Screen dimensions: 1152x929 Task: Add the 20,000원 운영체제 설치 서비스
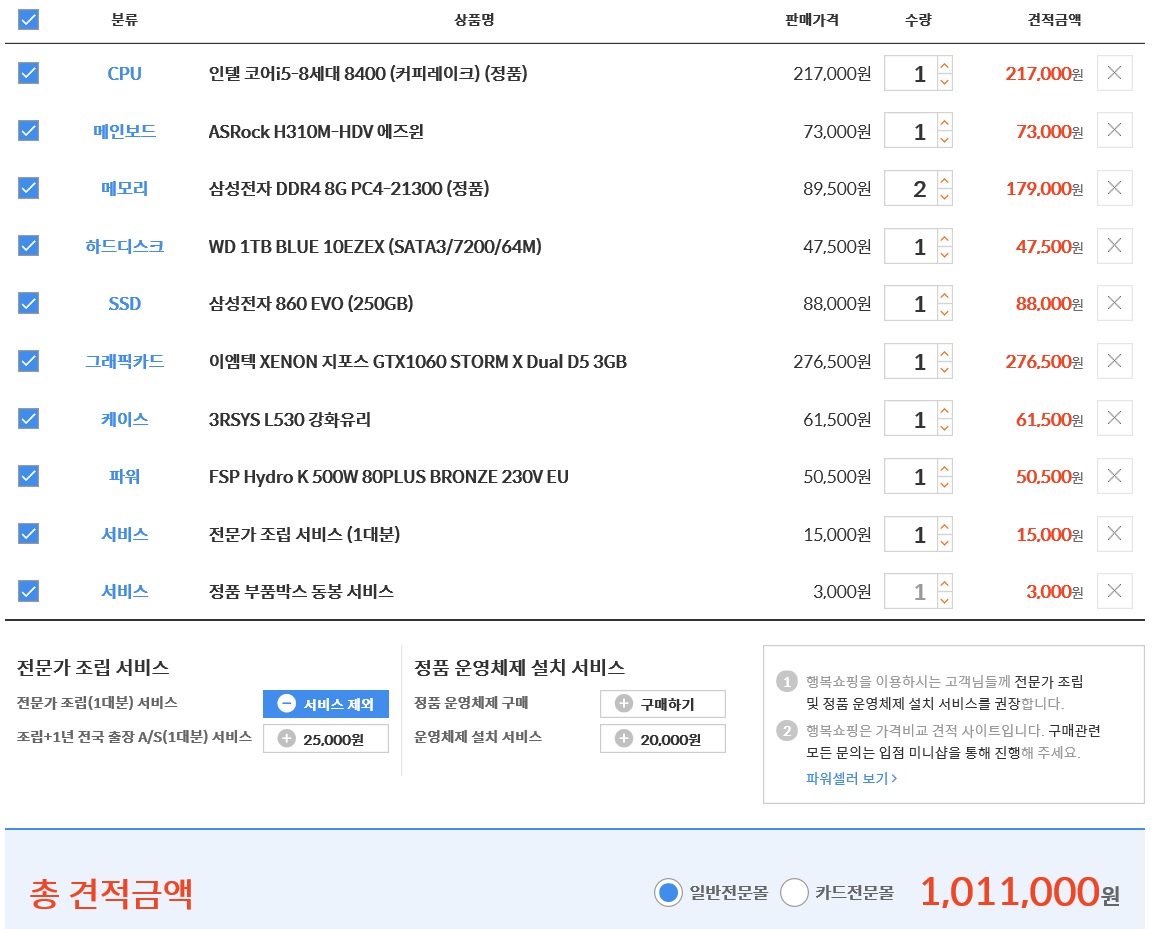point(663,739)
